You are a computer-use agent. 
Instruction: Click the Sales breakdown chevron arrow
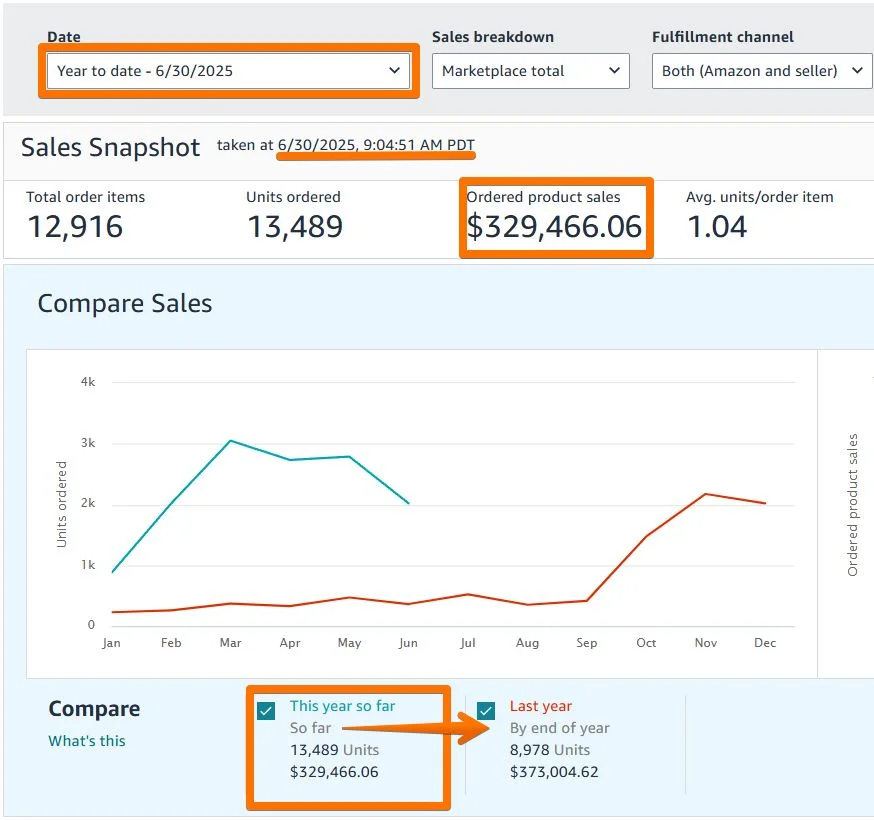pyautogui.click(x=614, y=71)
